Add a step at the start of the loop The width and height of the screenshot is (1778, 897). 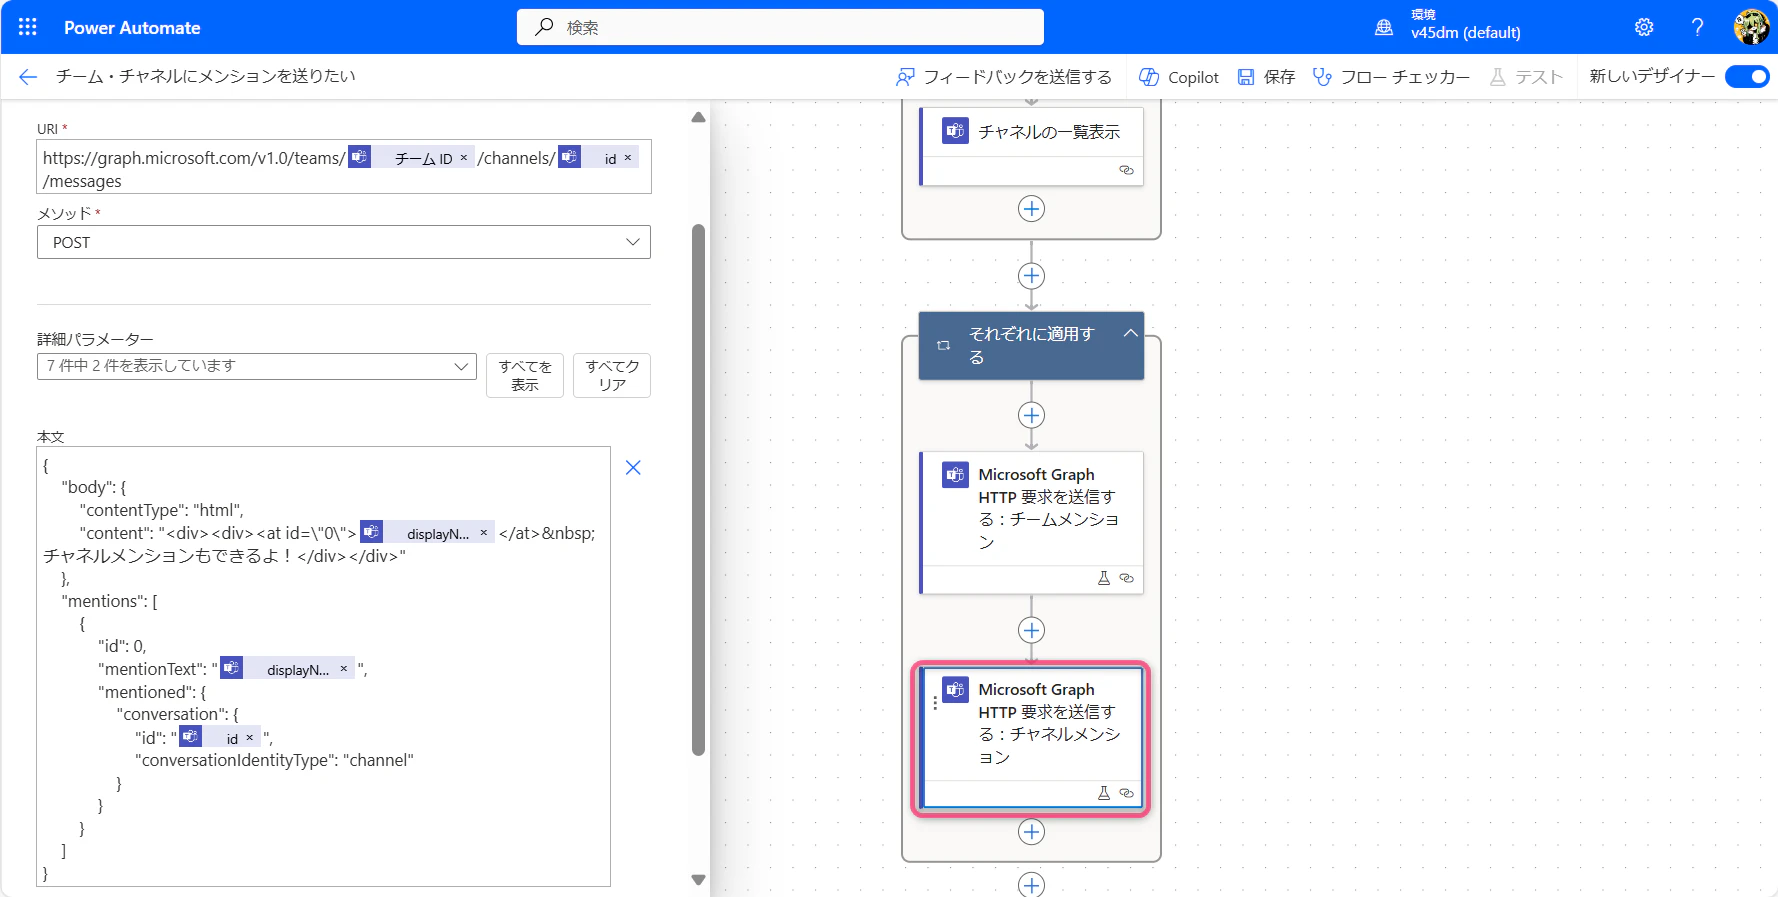click(1031, 415)
